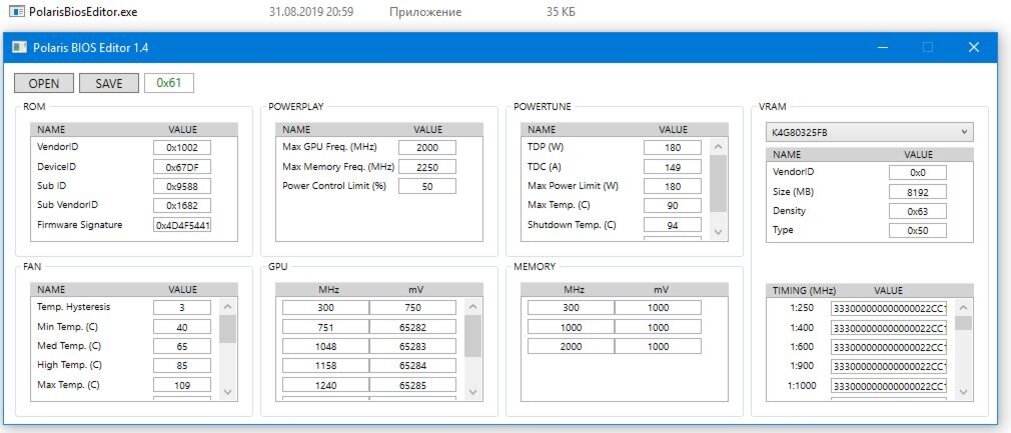Select the 0x61 checksum field

pyautogui.click(x=169, y=83)
